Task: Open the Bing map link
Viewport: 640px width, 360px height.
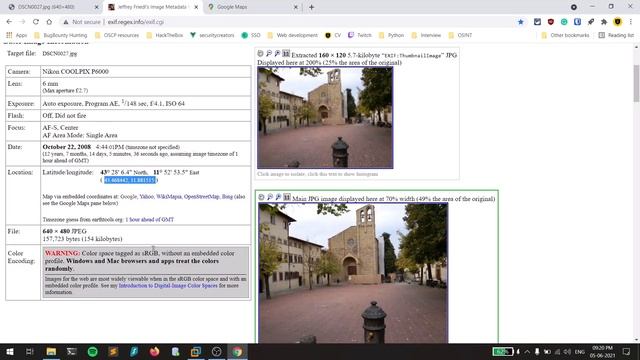Action: point(227,197)
